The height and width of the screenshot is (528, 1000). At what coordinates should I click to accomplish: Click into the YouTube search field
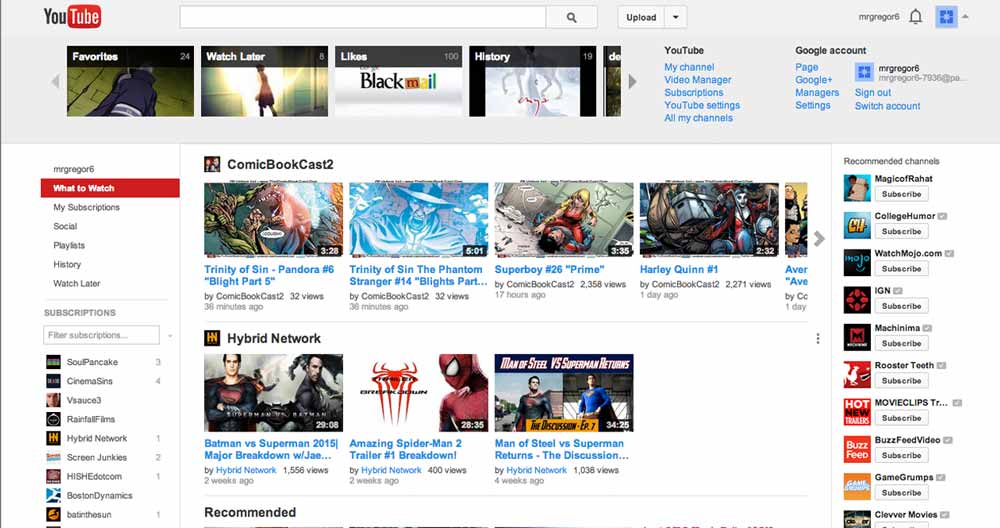[x=362, y=17]
